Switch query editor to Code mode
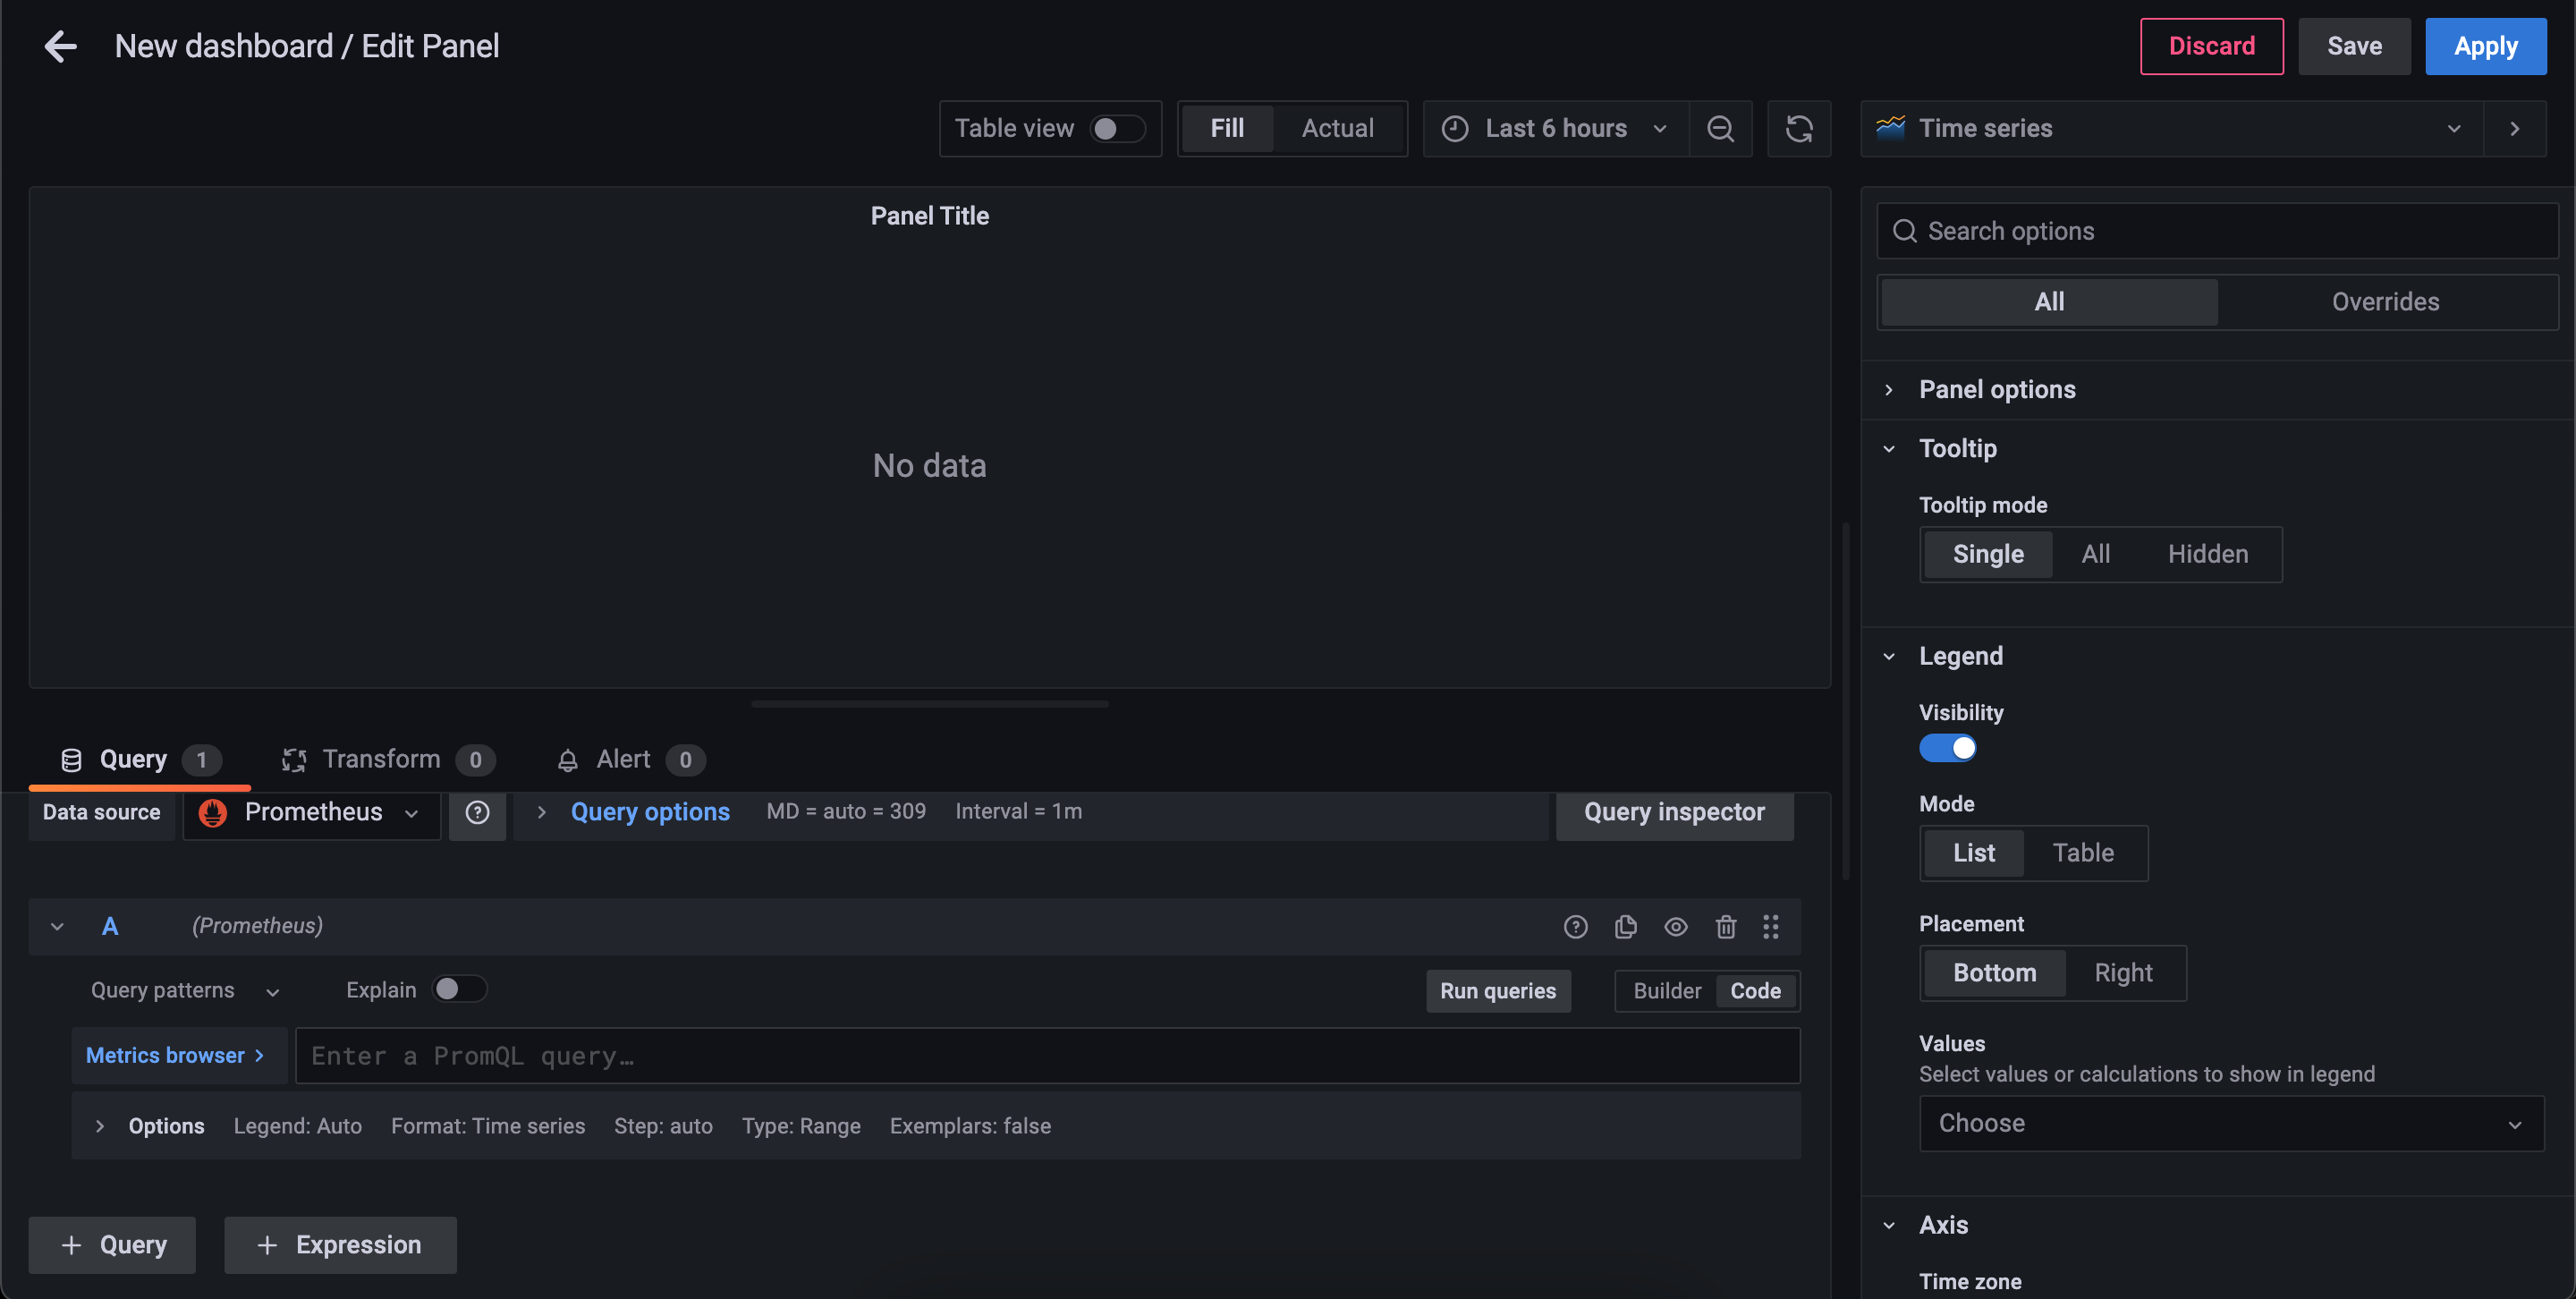2576x1299 pixels. 1755,991
